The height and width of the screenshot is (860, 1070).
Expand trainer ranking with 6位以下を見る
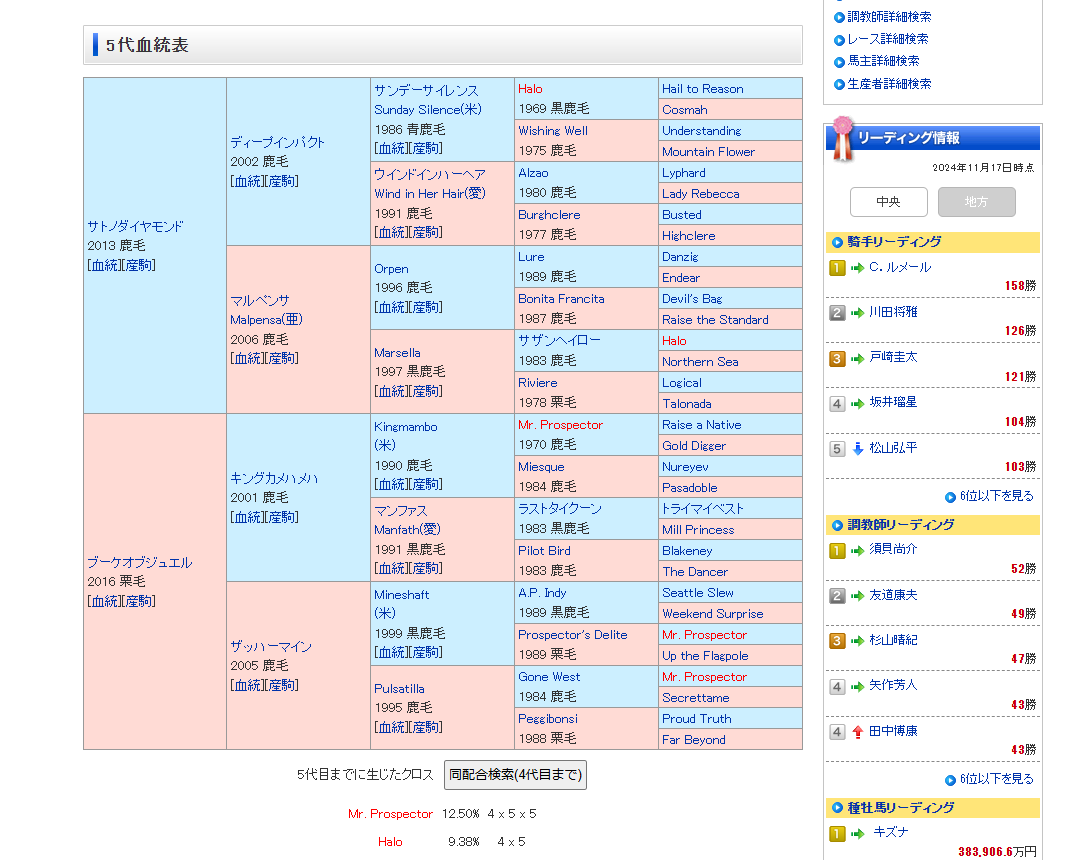coord(996,779)
